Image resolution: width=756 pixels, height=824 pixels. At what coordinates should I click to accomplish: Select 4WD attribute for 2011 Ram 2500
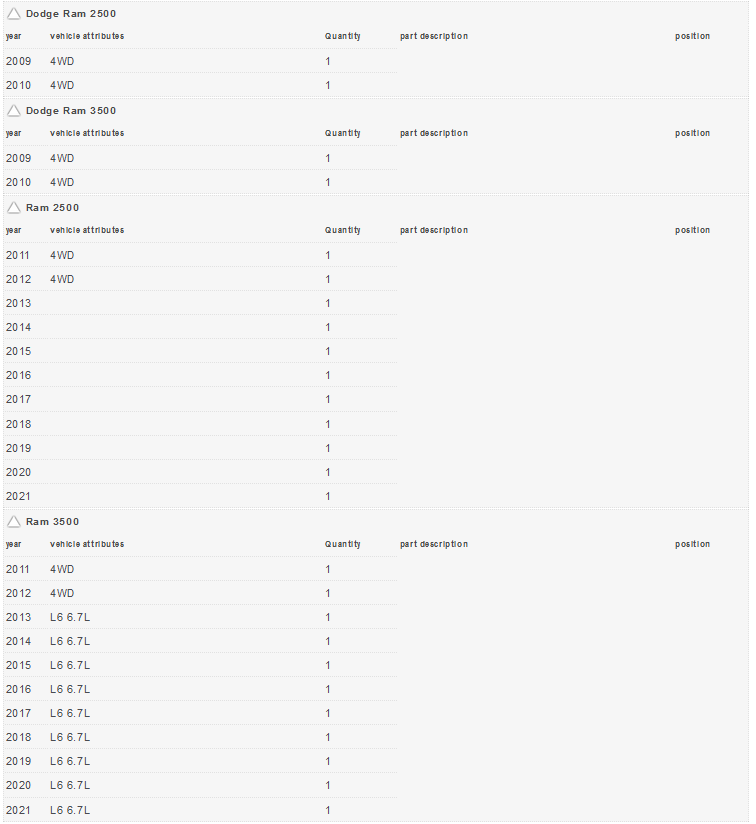click(62, 256)
